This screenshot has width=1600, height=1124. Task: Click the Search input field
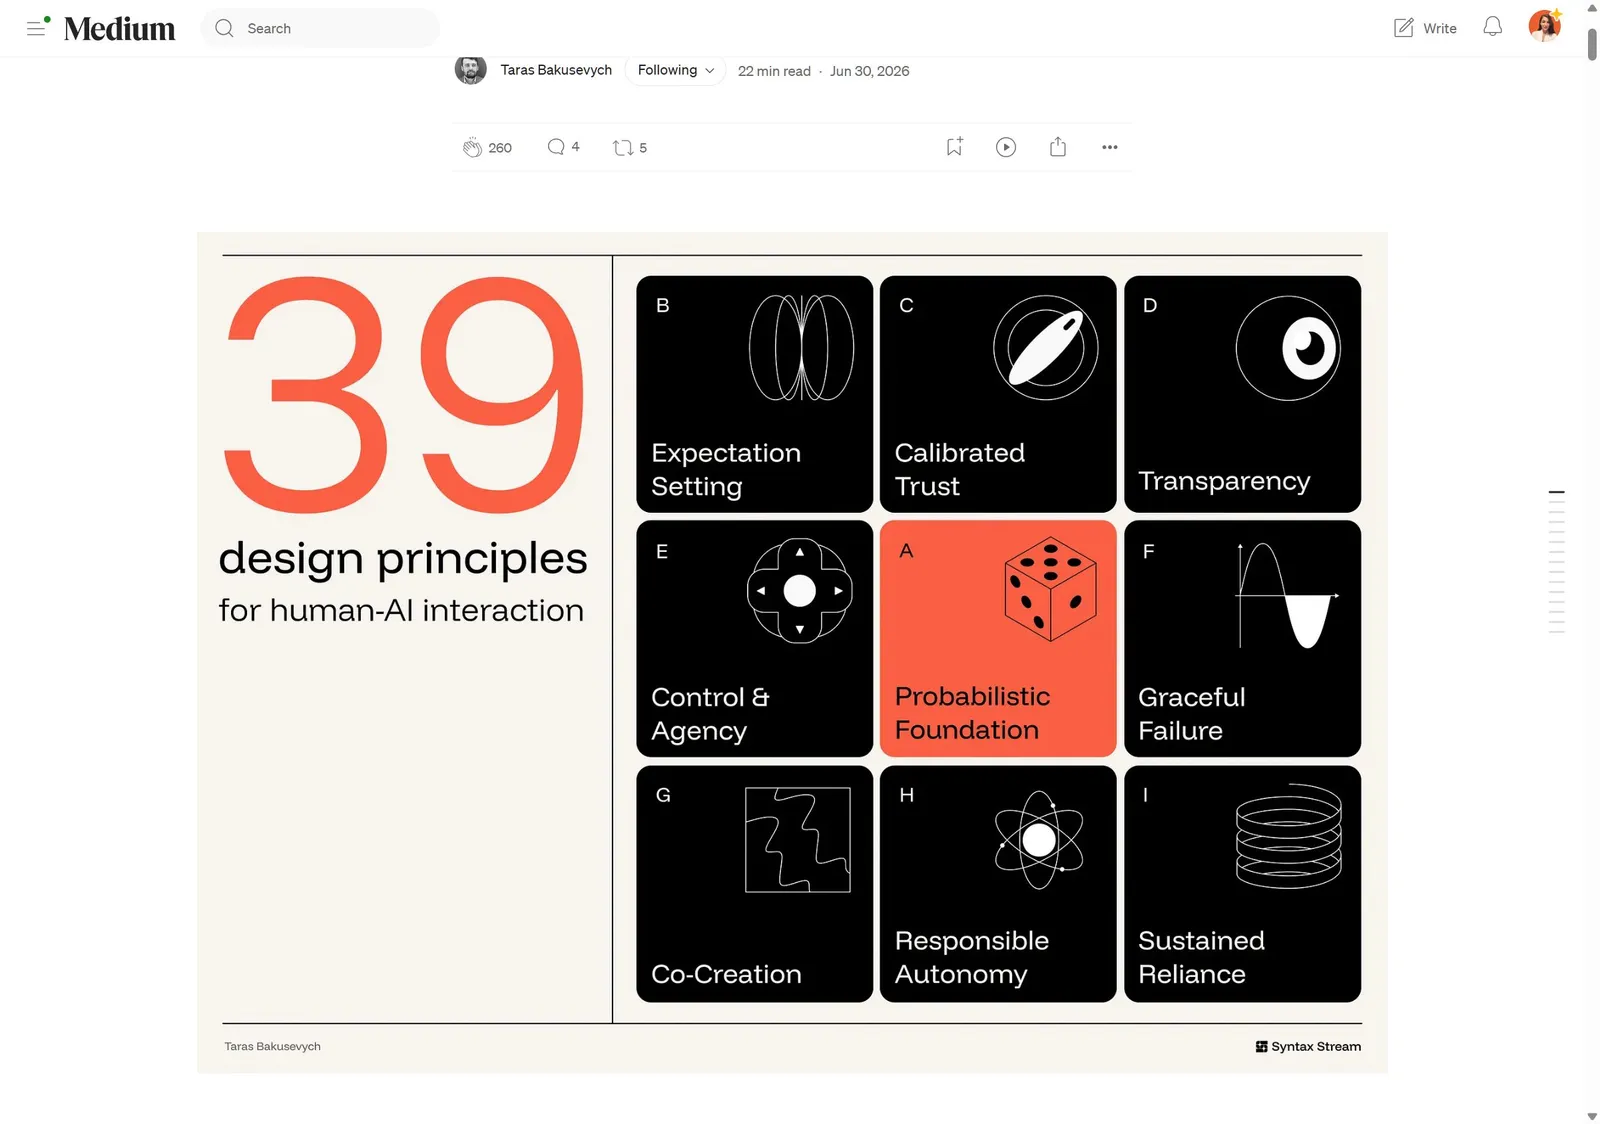(x=320, y=28)
